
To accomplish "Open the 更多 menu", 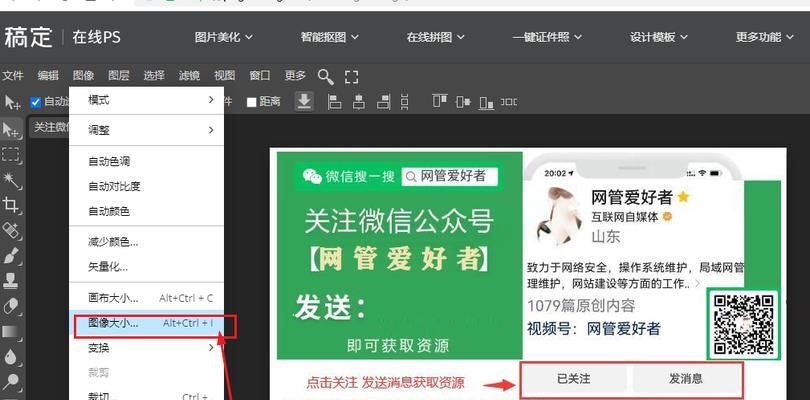I will click(x=295, y=76).
